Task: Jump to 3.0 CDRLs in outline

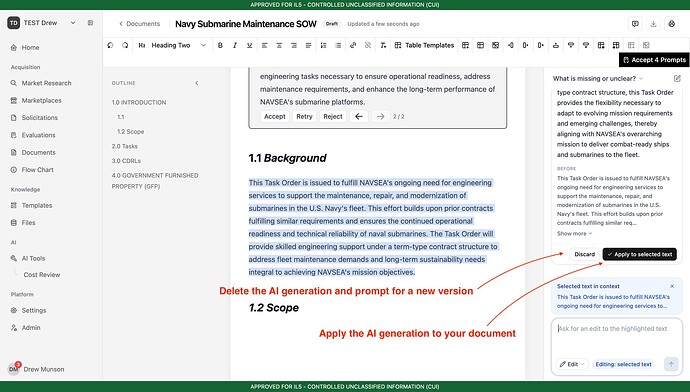Action: point(126,161)
